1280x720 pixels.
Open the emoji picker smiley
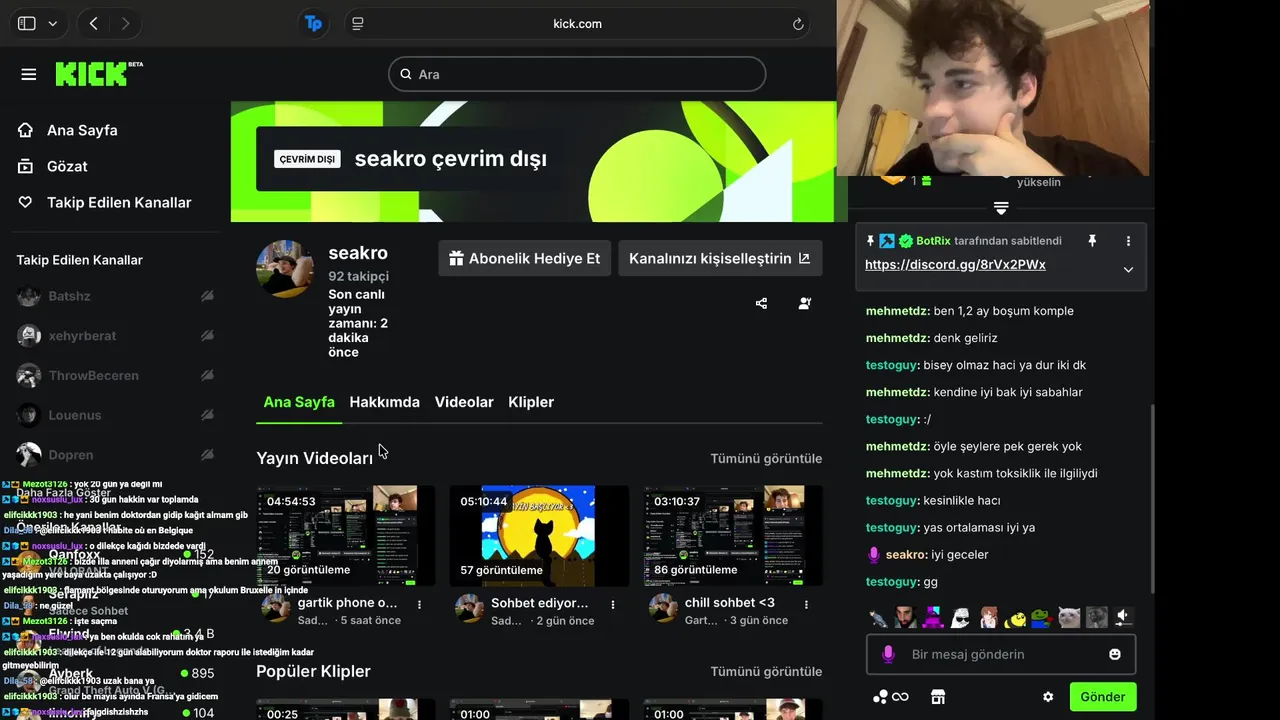[x=1115, y=654]
